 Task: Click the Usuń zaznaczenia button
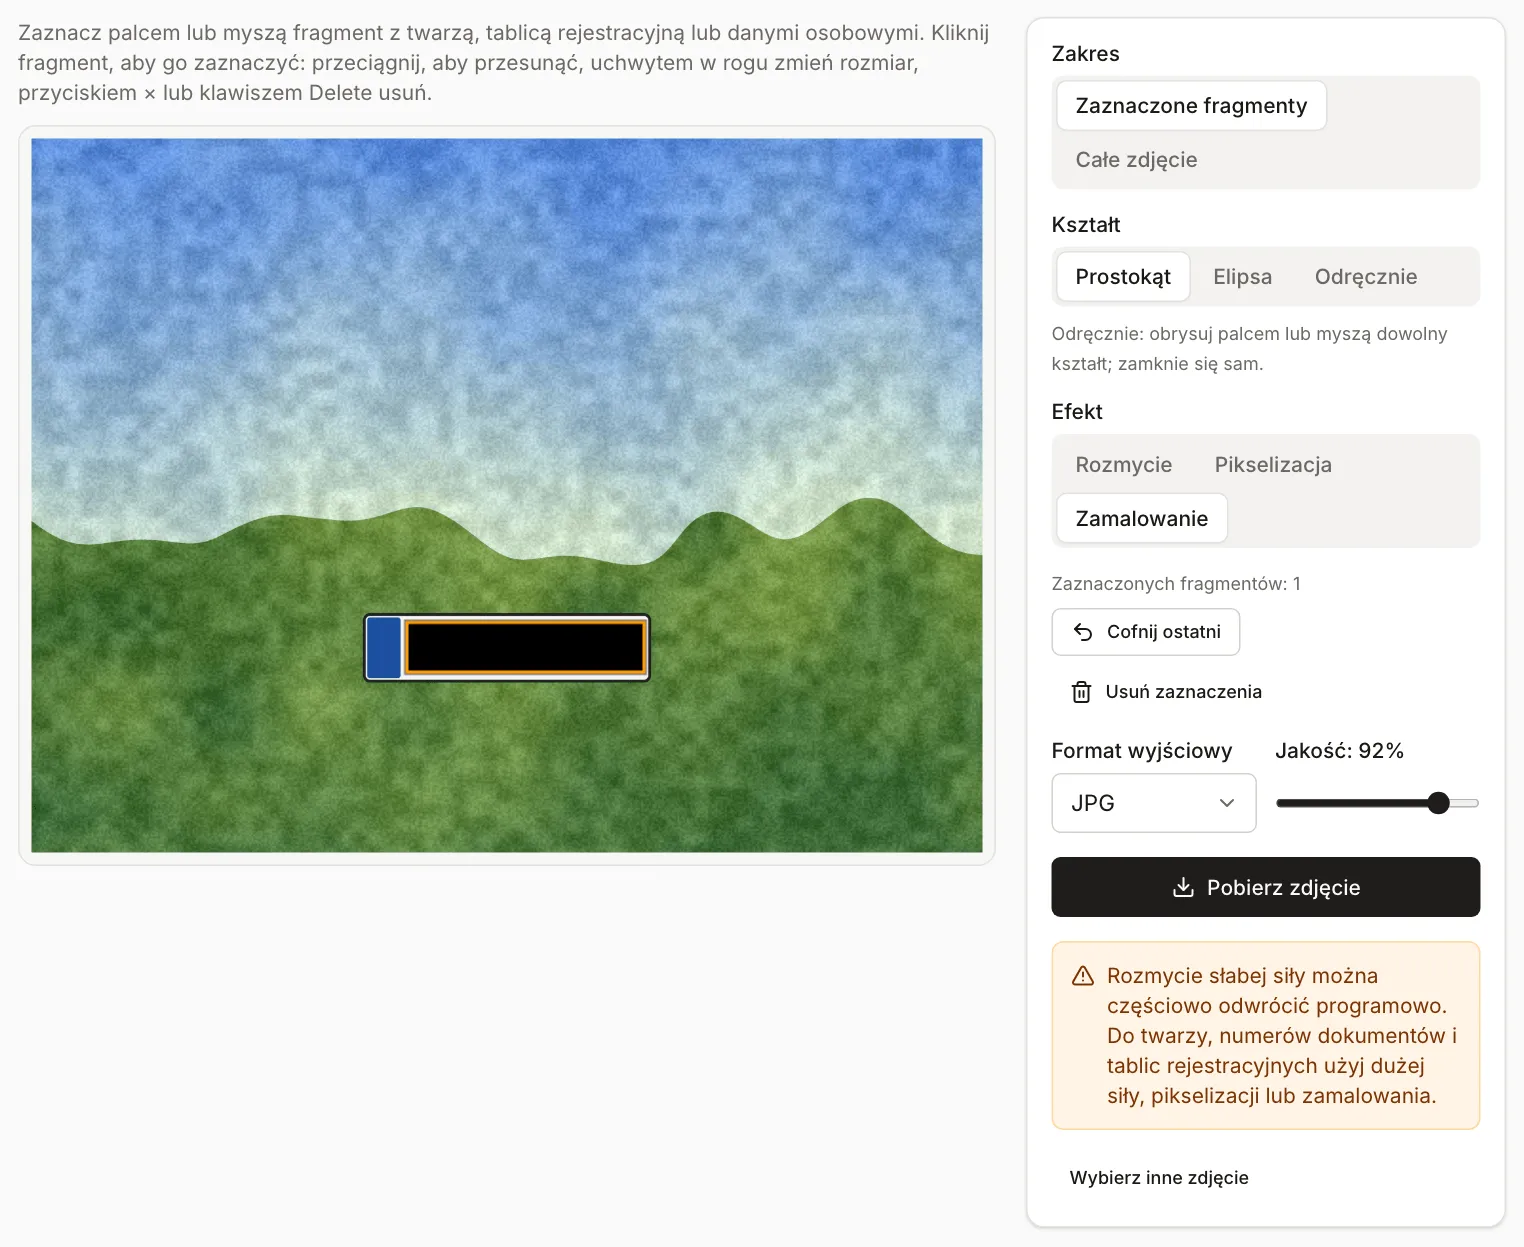click(x=1166, y=692)
